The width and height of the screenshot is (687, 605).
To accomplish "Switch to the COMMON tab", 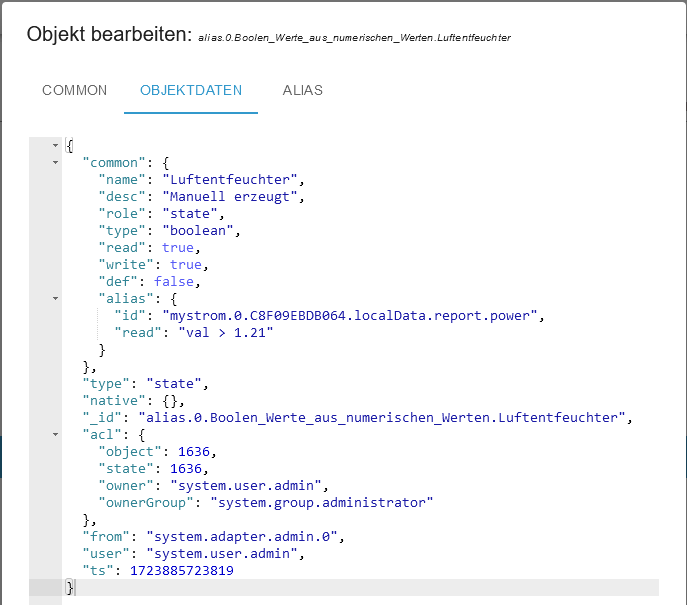I will [x=74, y=90].
